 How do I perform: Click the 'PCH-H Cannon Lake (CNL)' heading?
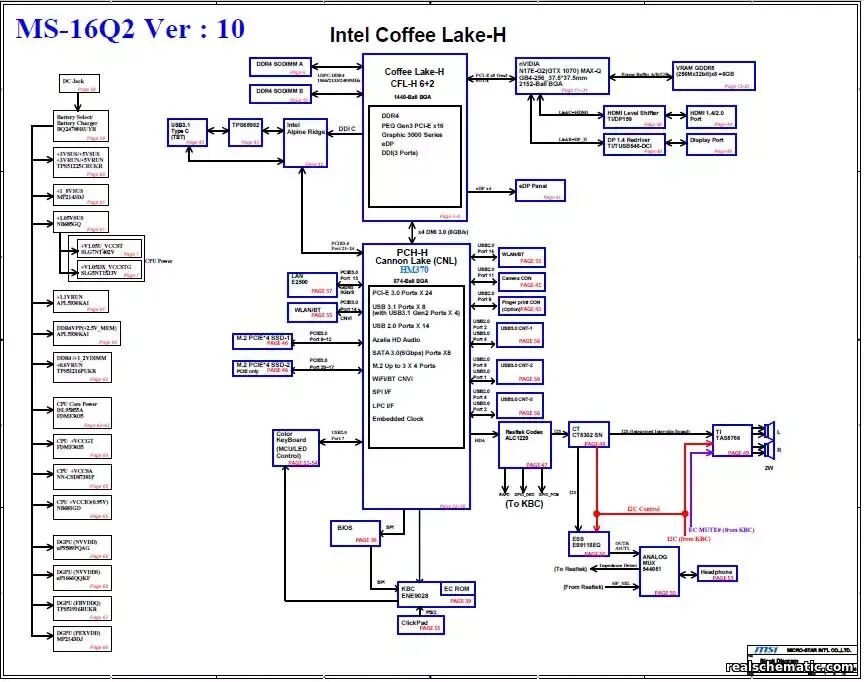(415, 257)
